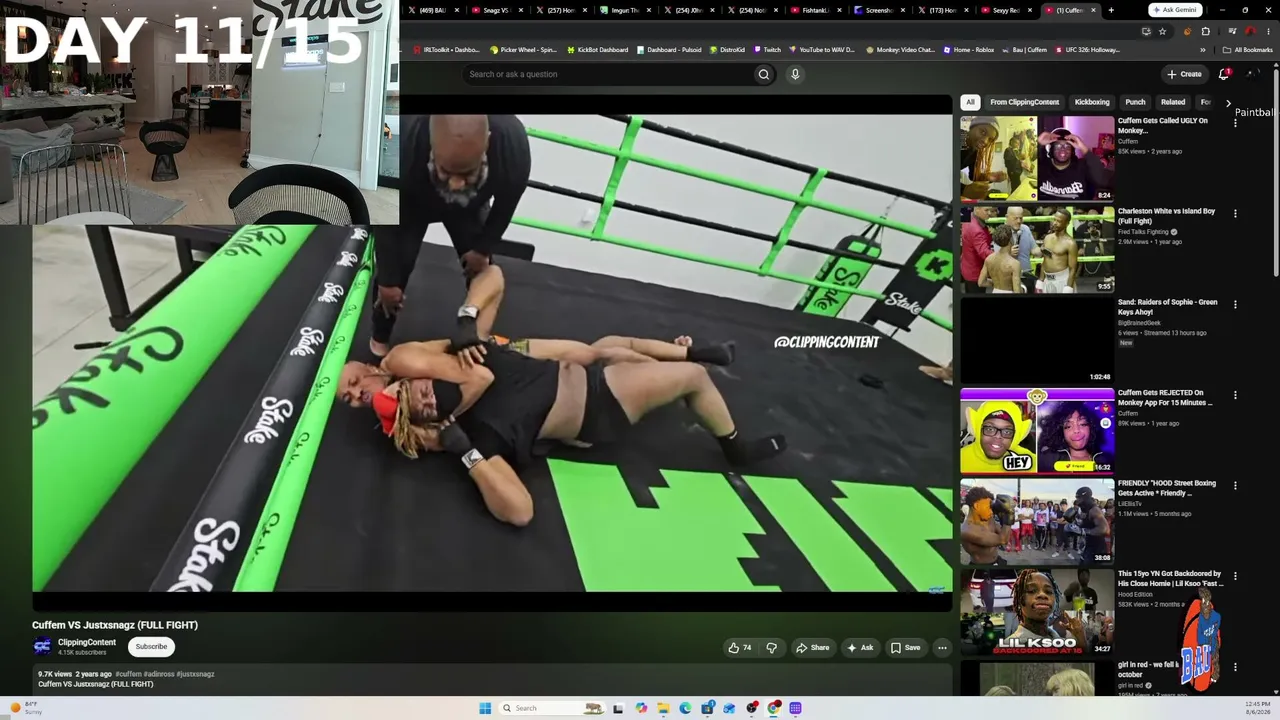Open Twitch bookmark
This screenshot has width=1280, height=720.
pos(767,49)
